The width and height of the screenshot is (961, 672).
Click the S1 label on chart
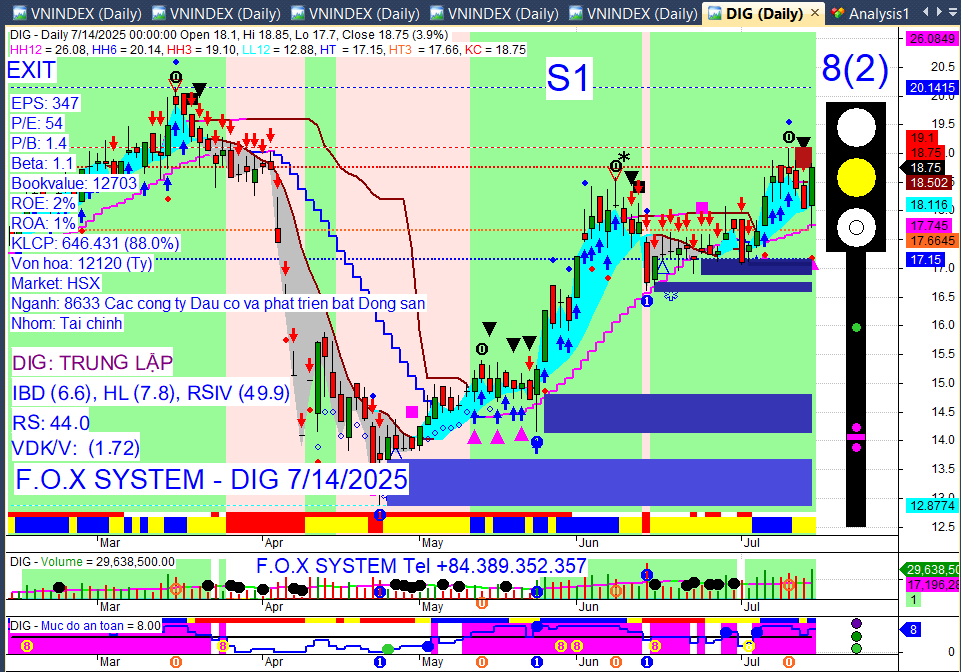568,78
